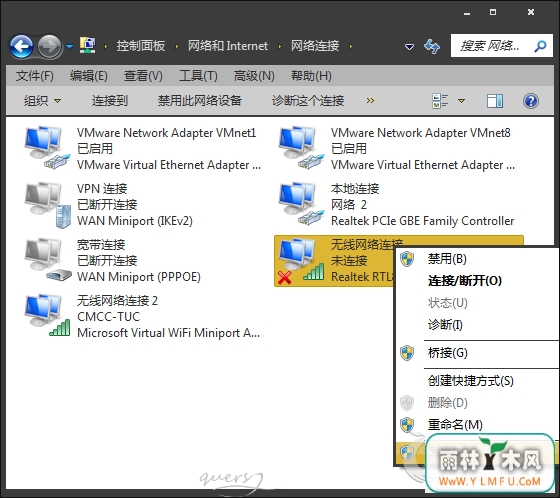
Task: Click the shield icon beside 重命名(M)
Action: [x=407, y=425]
